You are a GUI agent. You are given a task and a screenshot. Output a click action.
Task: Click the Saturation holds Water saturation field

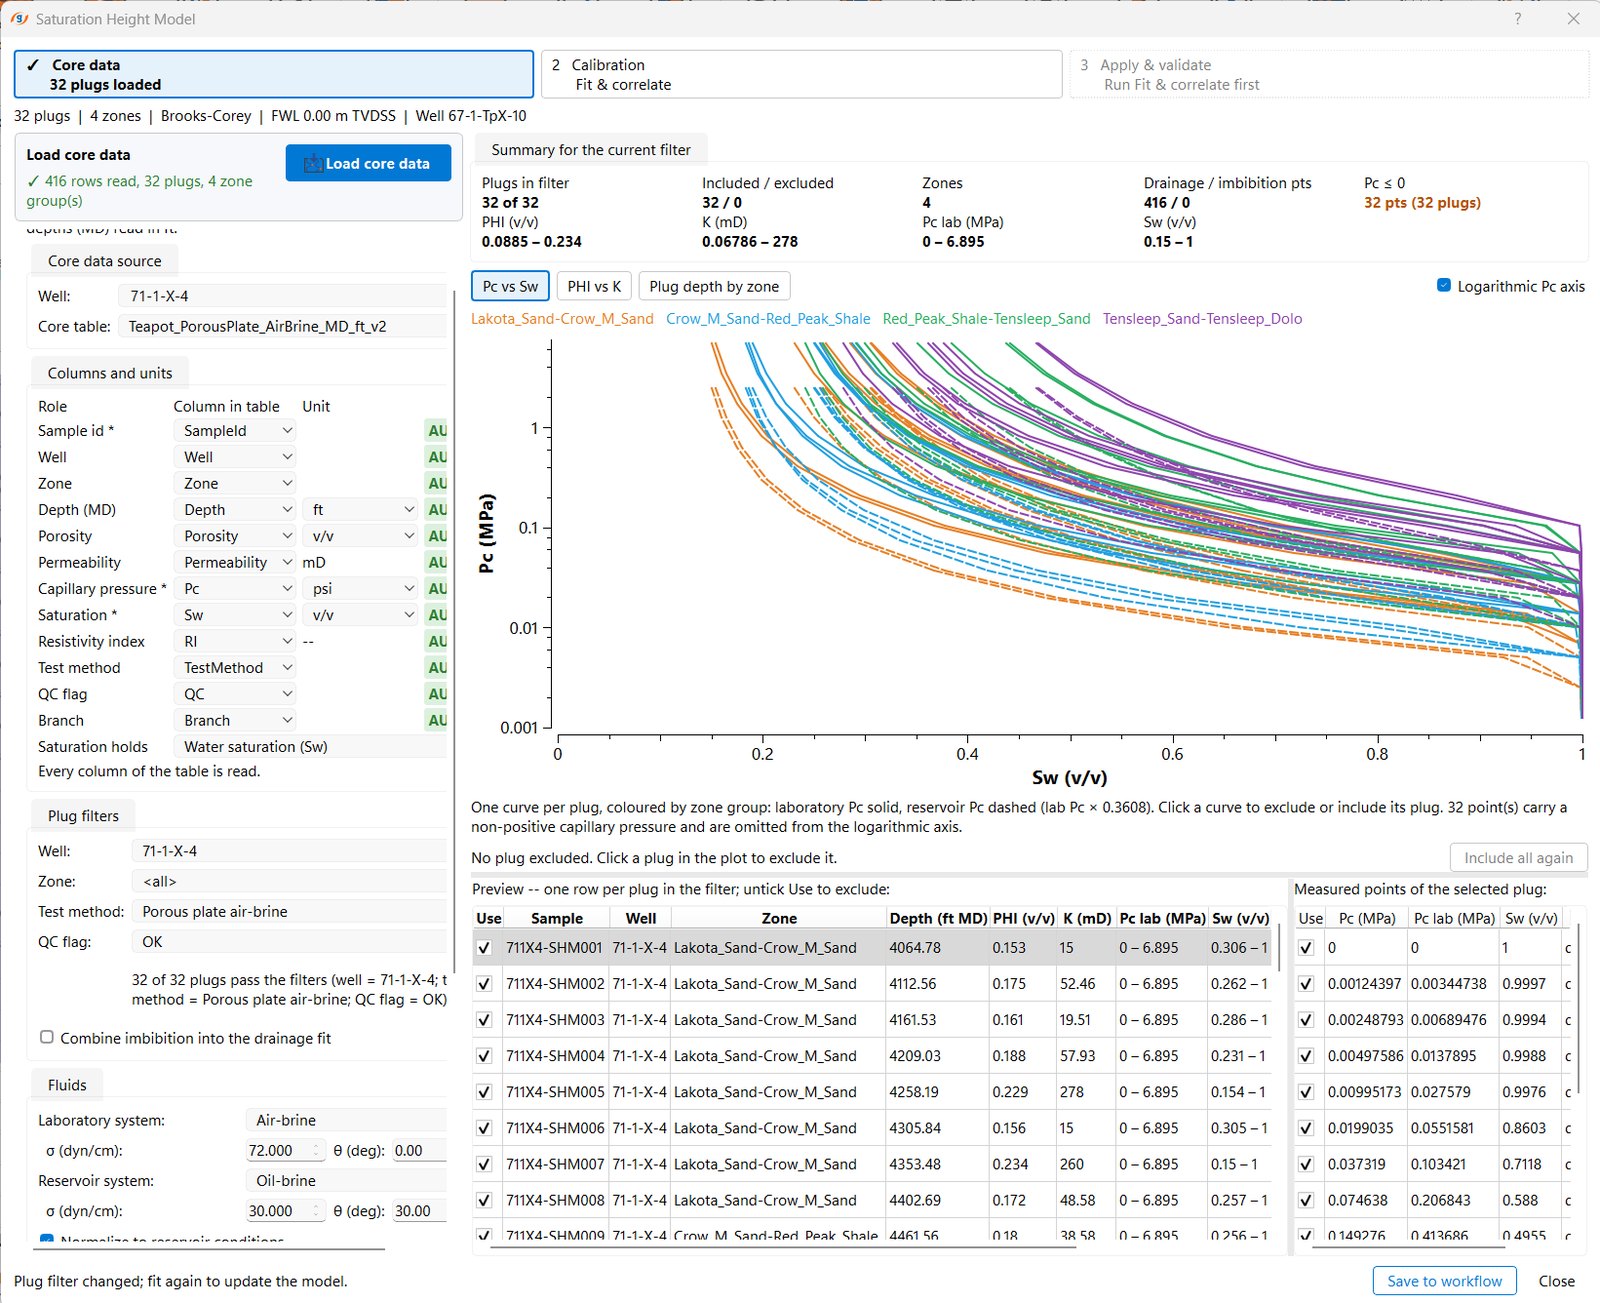pos(310,747)
